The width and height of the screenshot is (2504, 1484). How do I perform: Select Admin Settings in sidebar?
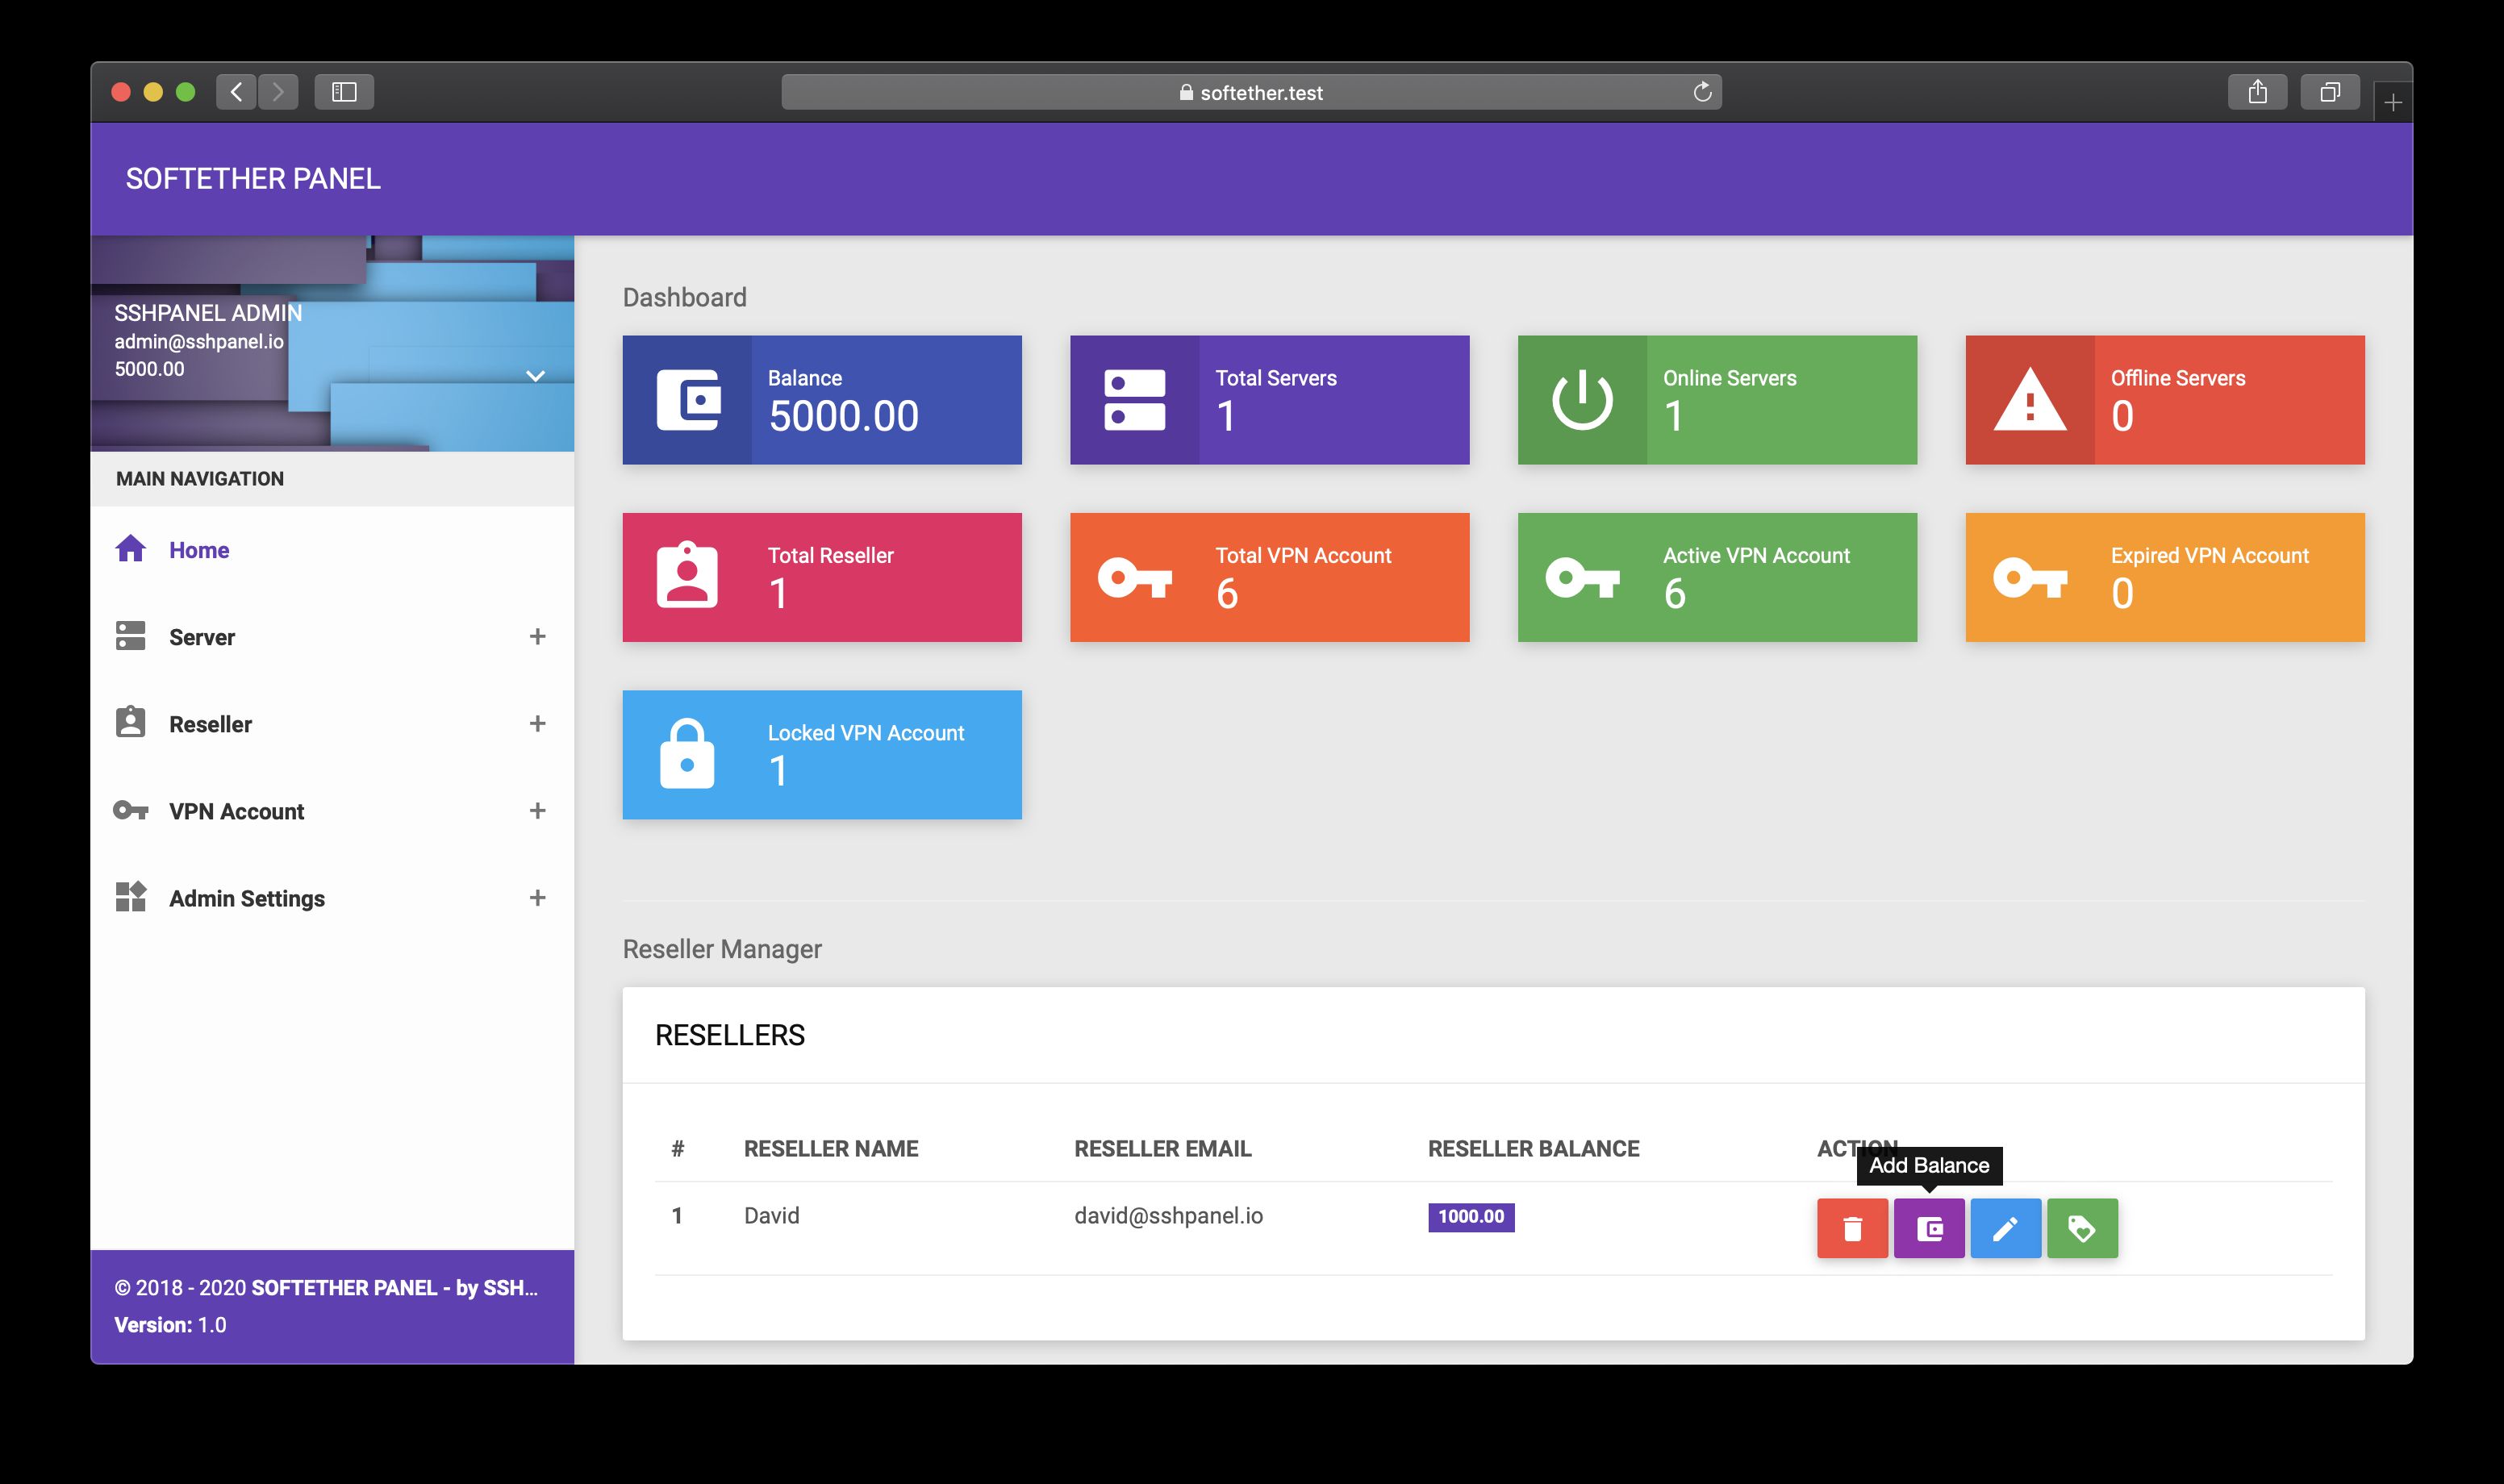[x=246, y=898]
